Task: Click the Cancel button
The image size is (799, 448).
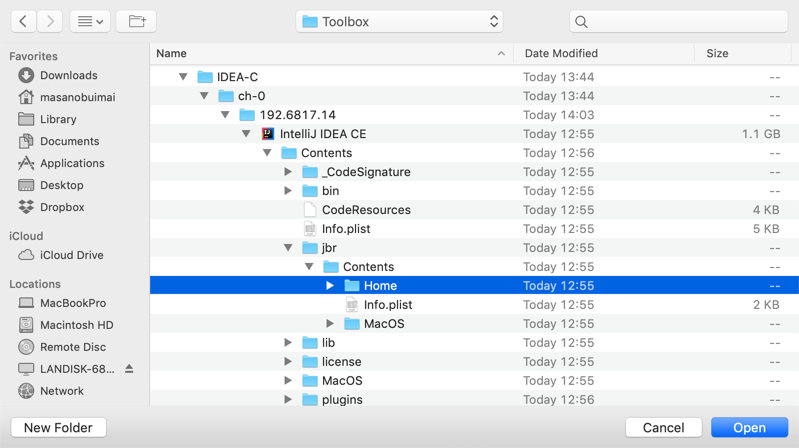Action: coord(663,427)
